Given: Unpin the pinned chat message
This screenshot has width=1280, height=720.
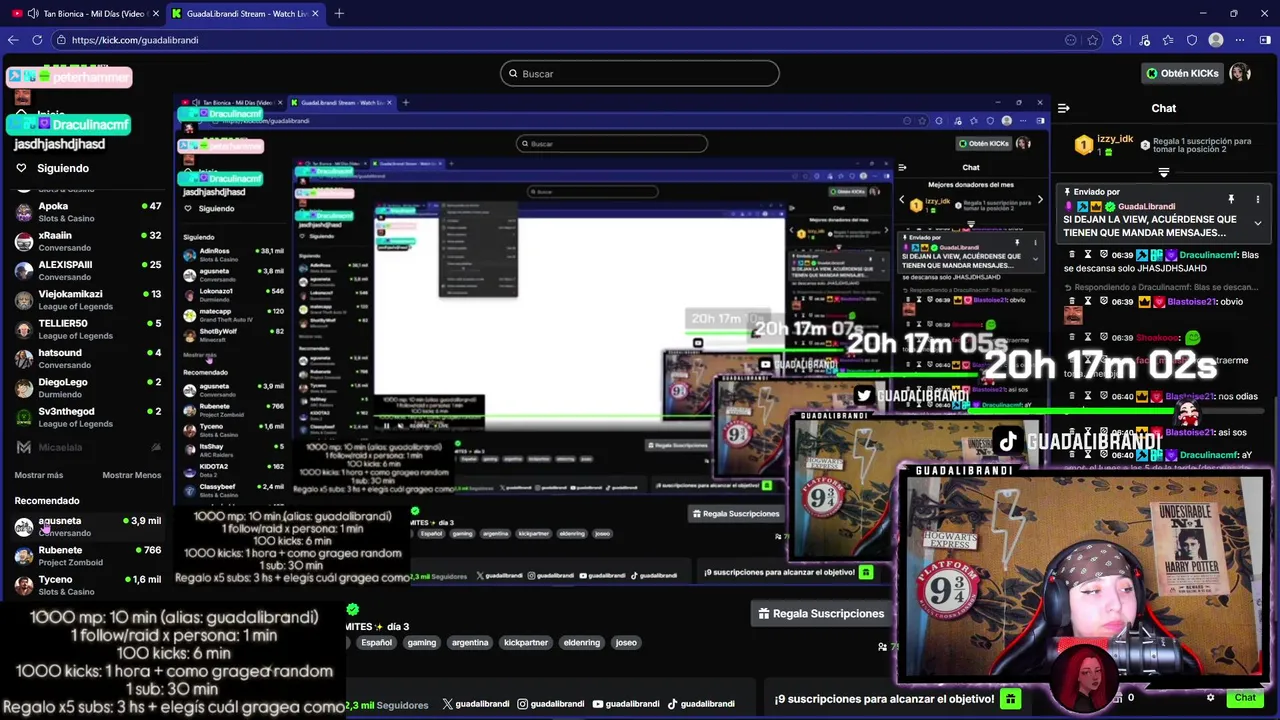Looking at the screenshot, I should point(1231,200).
